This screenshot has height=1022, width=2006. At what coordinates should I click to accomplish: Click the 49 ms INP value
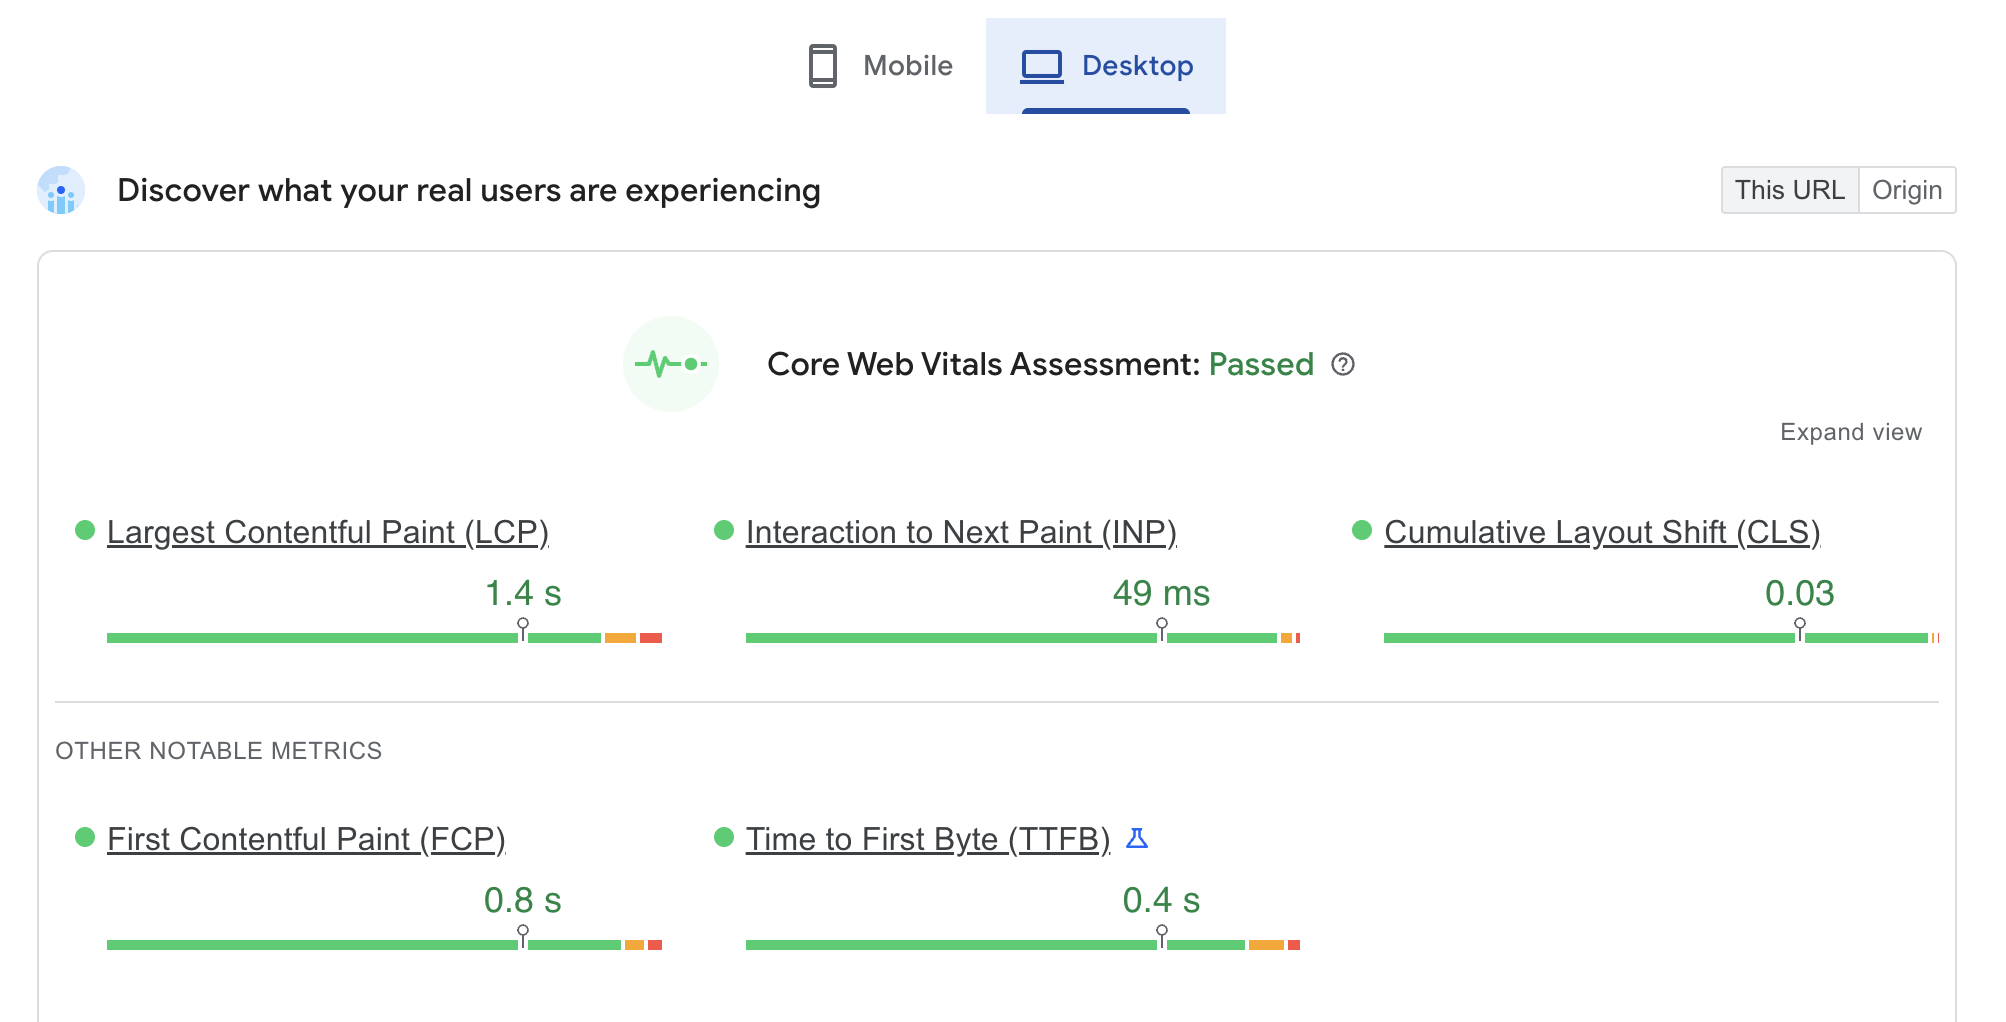(1161, 593)
